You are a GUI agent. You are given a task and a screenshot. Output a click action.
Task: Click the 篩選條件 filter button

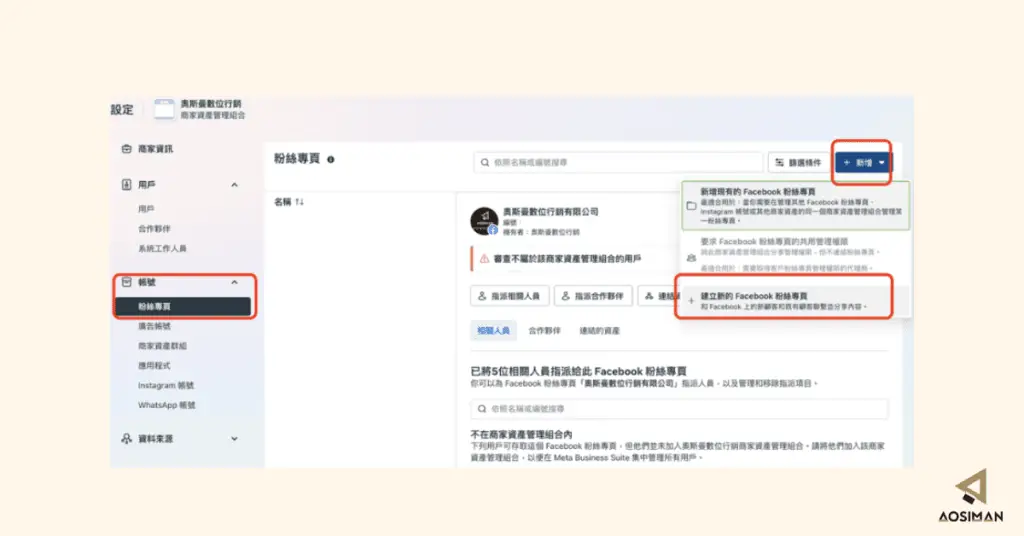click(798, 163)
